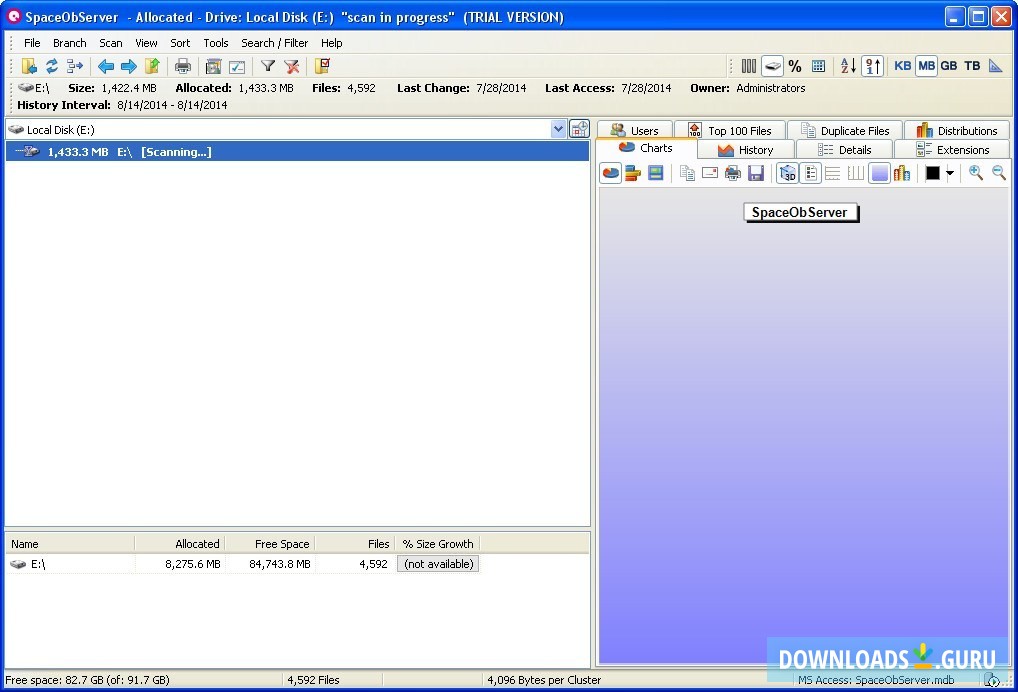Open the Duplicate Files tab
The width and height of the screenshot is (1018, 692).
pyautogui.click(x=845, y=130)
